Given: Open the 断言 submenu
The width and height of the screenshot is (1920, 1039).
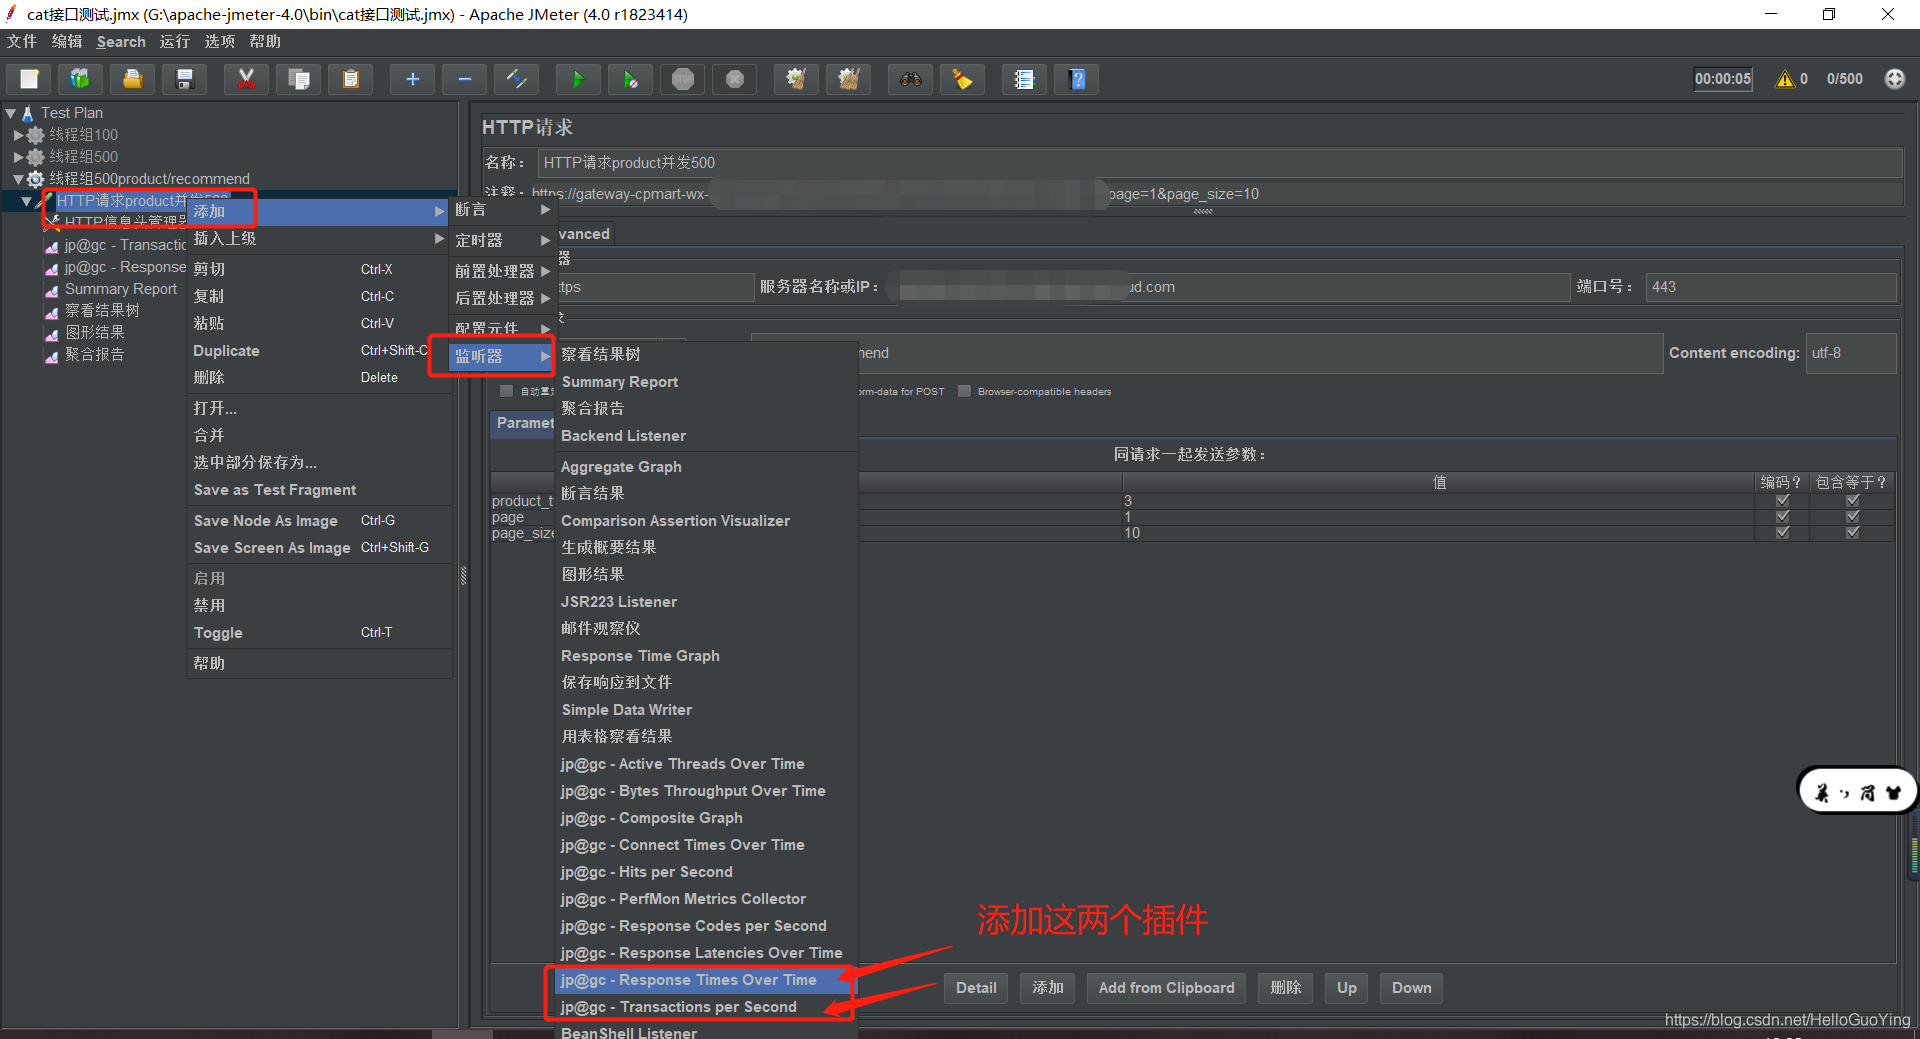Looking at the screenshot, I should tap(501, 210).
